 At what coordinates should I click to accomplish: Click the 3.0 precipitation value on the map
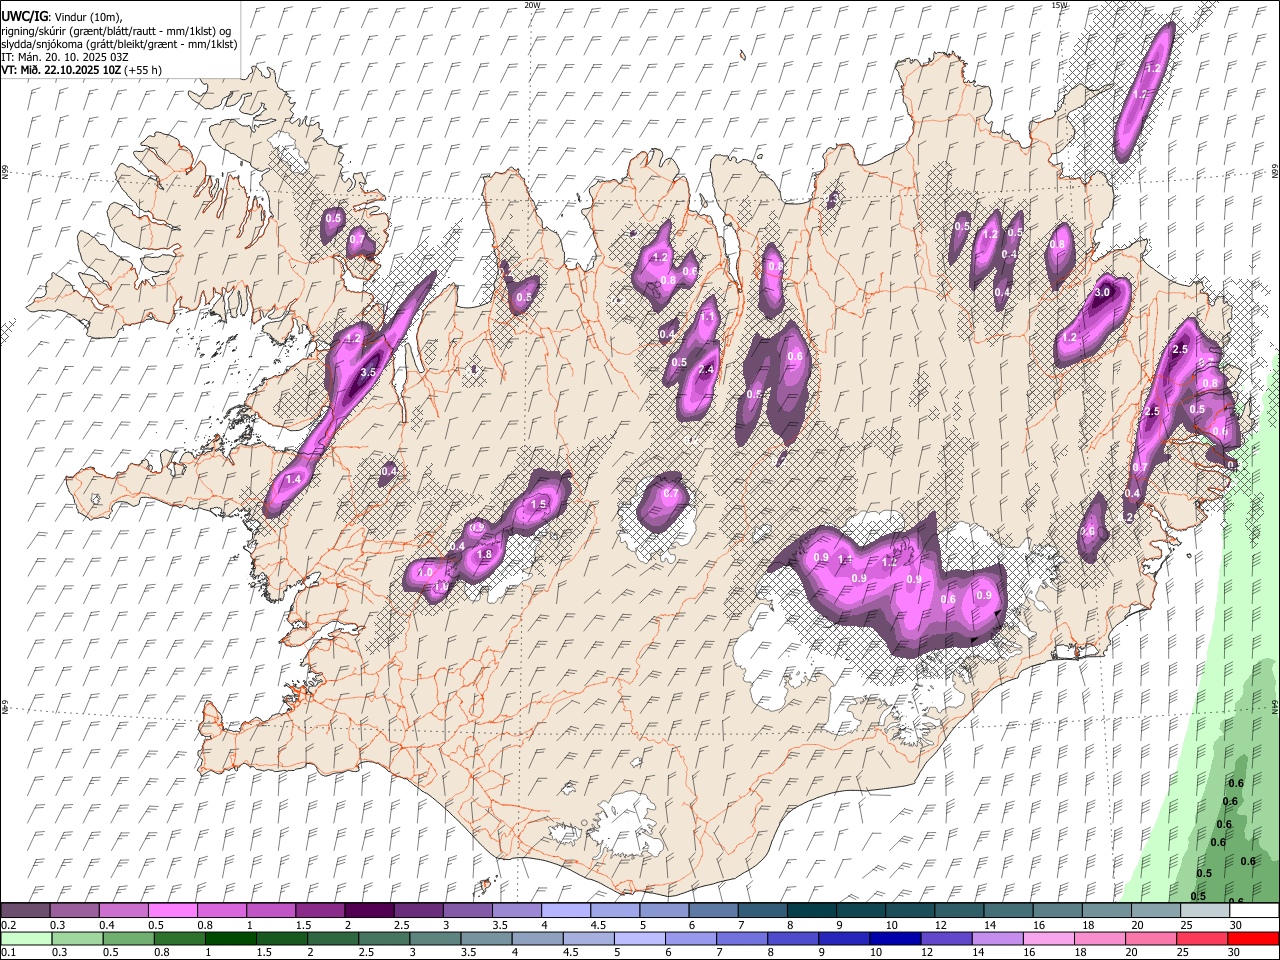pyautogui.click(x=1103, y=292)
